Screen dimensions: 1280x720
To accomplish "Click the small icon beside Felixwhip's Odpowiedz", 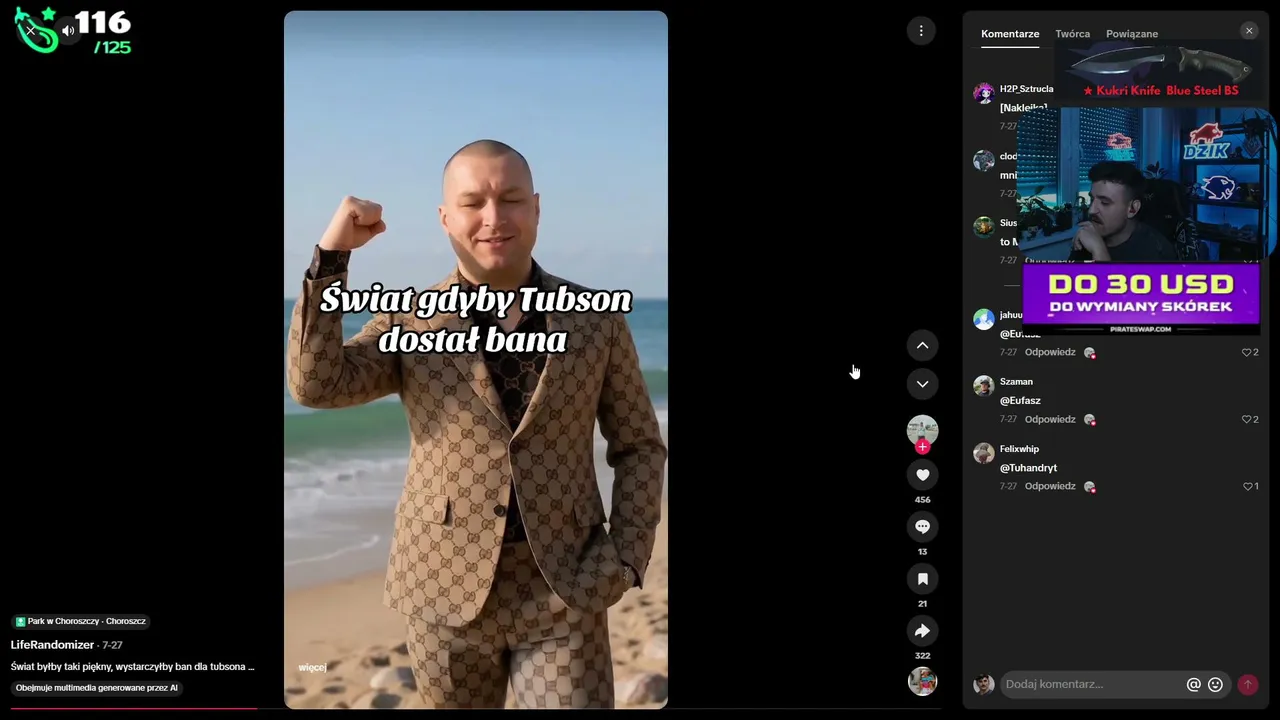I will (1089, 487).
